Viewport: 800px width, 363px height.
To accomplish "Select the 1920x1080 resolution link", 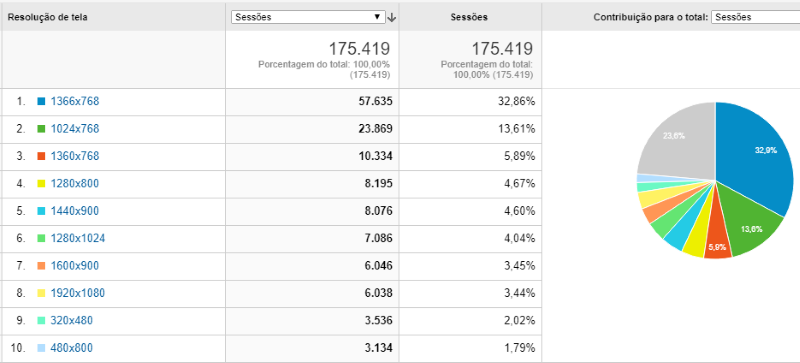I will click(78, 293).
